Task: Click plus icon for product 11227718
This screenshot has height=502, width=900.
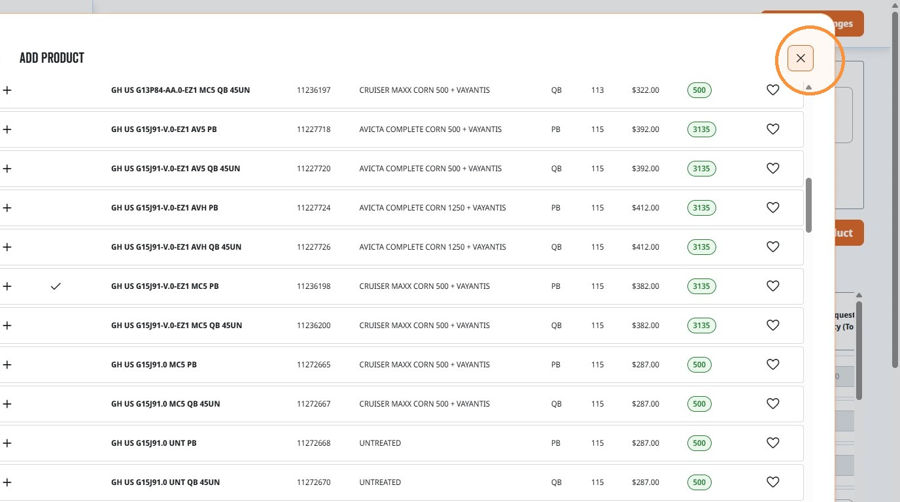Action: click(x=7, y=129)
